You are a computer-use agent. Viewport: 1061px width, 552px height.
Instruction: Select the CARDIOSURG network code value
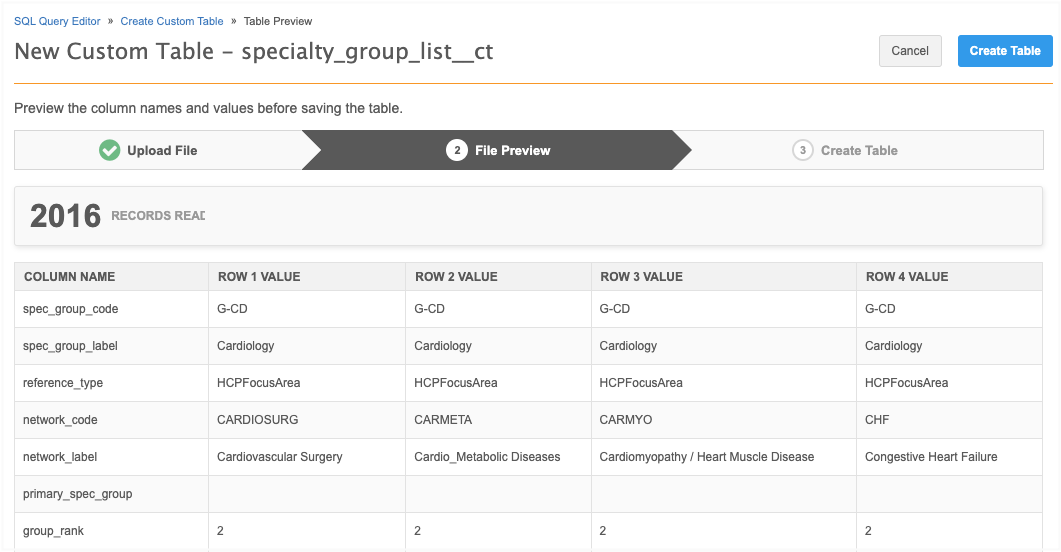click(x=257, y=420)
